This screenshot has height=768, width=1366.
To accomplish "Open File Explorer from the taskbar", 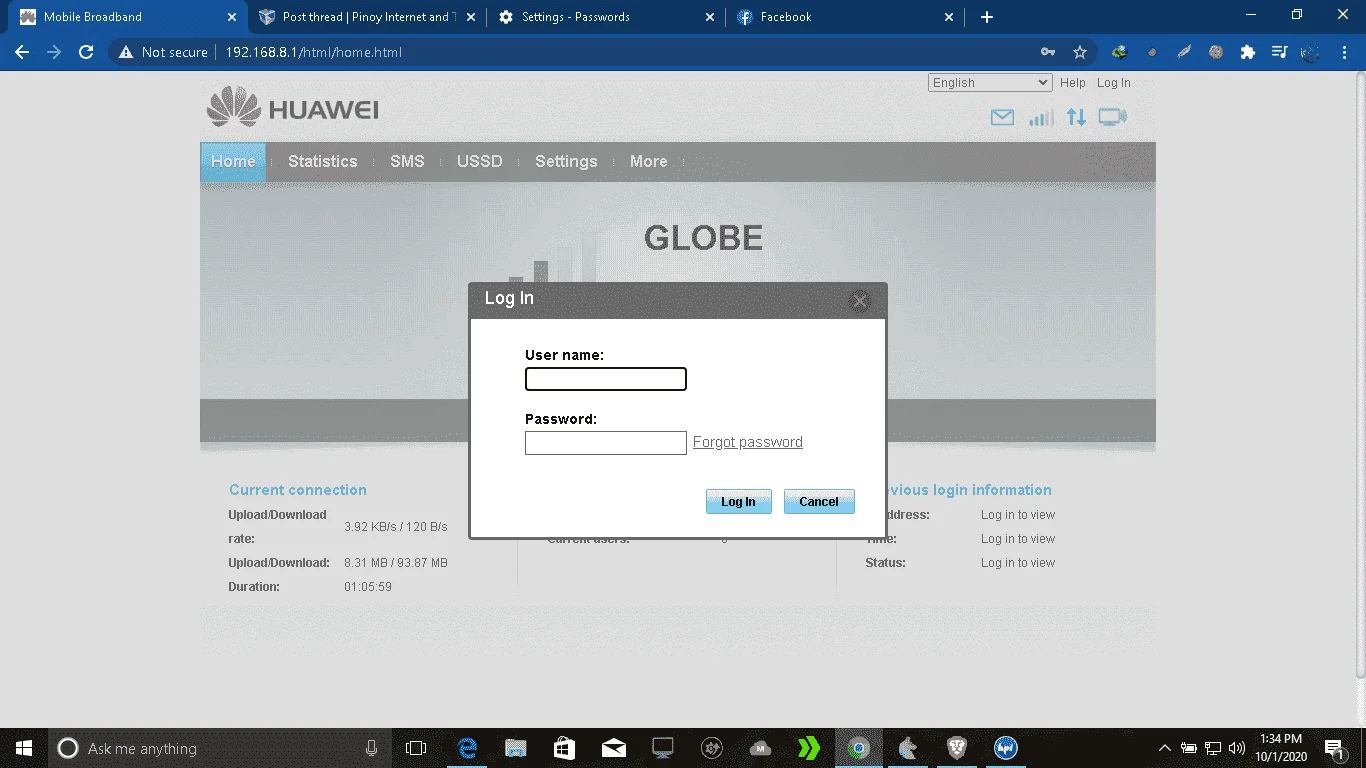I will coord(515,748).
